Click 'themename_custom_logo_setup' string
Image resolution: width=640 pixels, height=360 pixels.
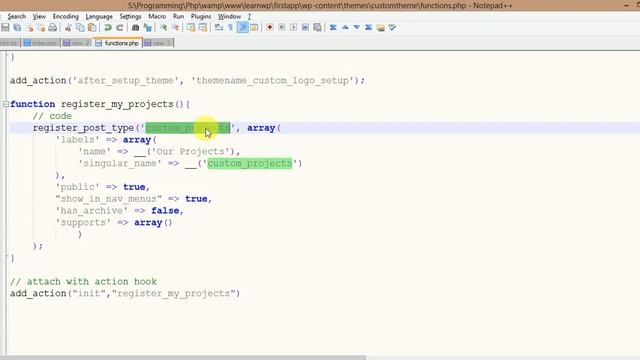point(272,80)
